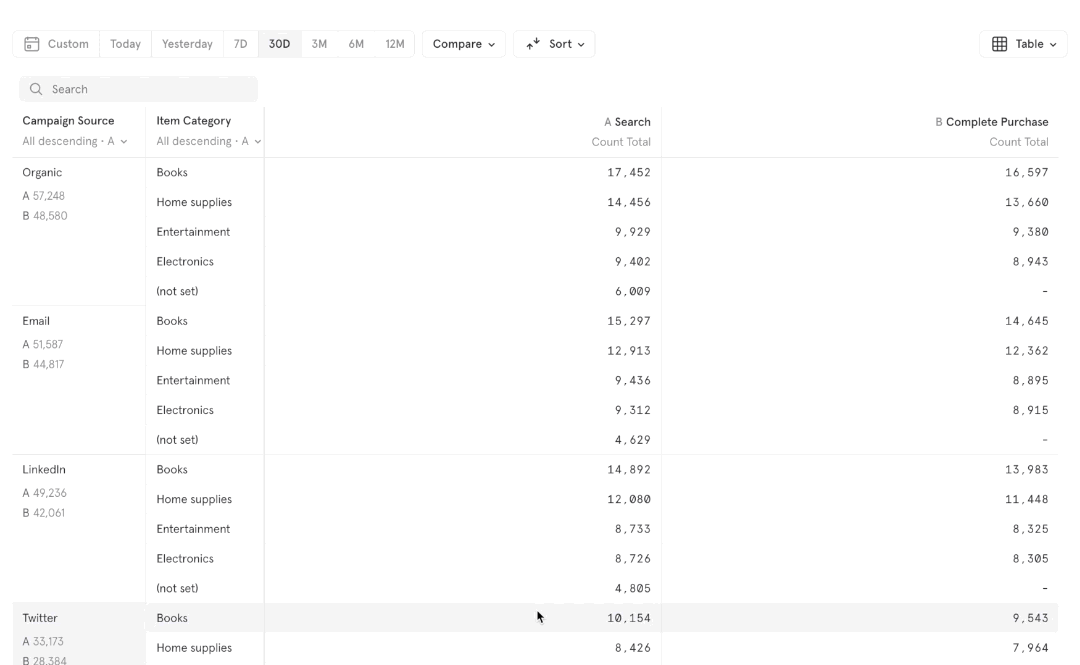
Task: Click the Item Category column header
Action: (x=194, y=121)
